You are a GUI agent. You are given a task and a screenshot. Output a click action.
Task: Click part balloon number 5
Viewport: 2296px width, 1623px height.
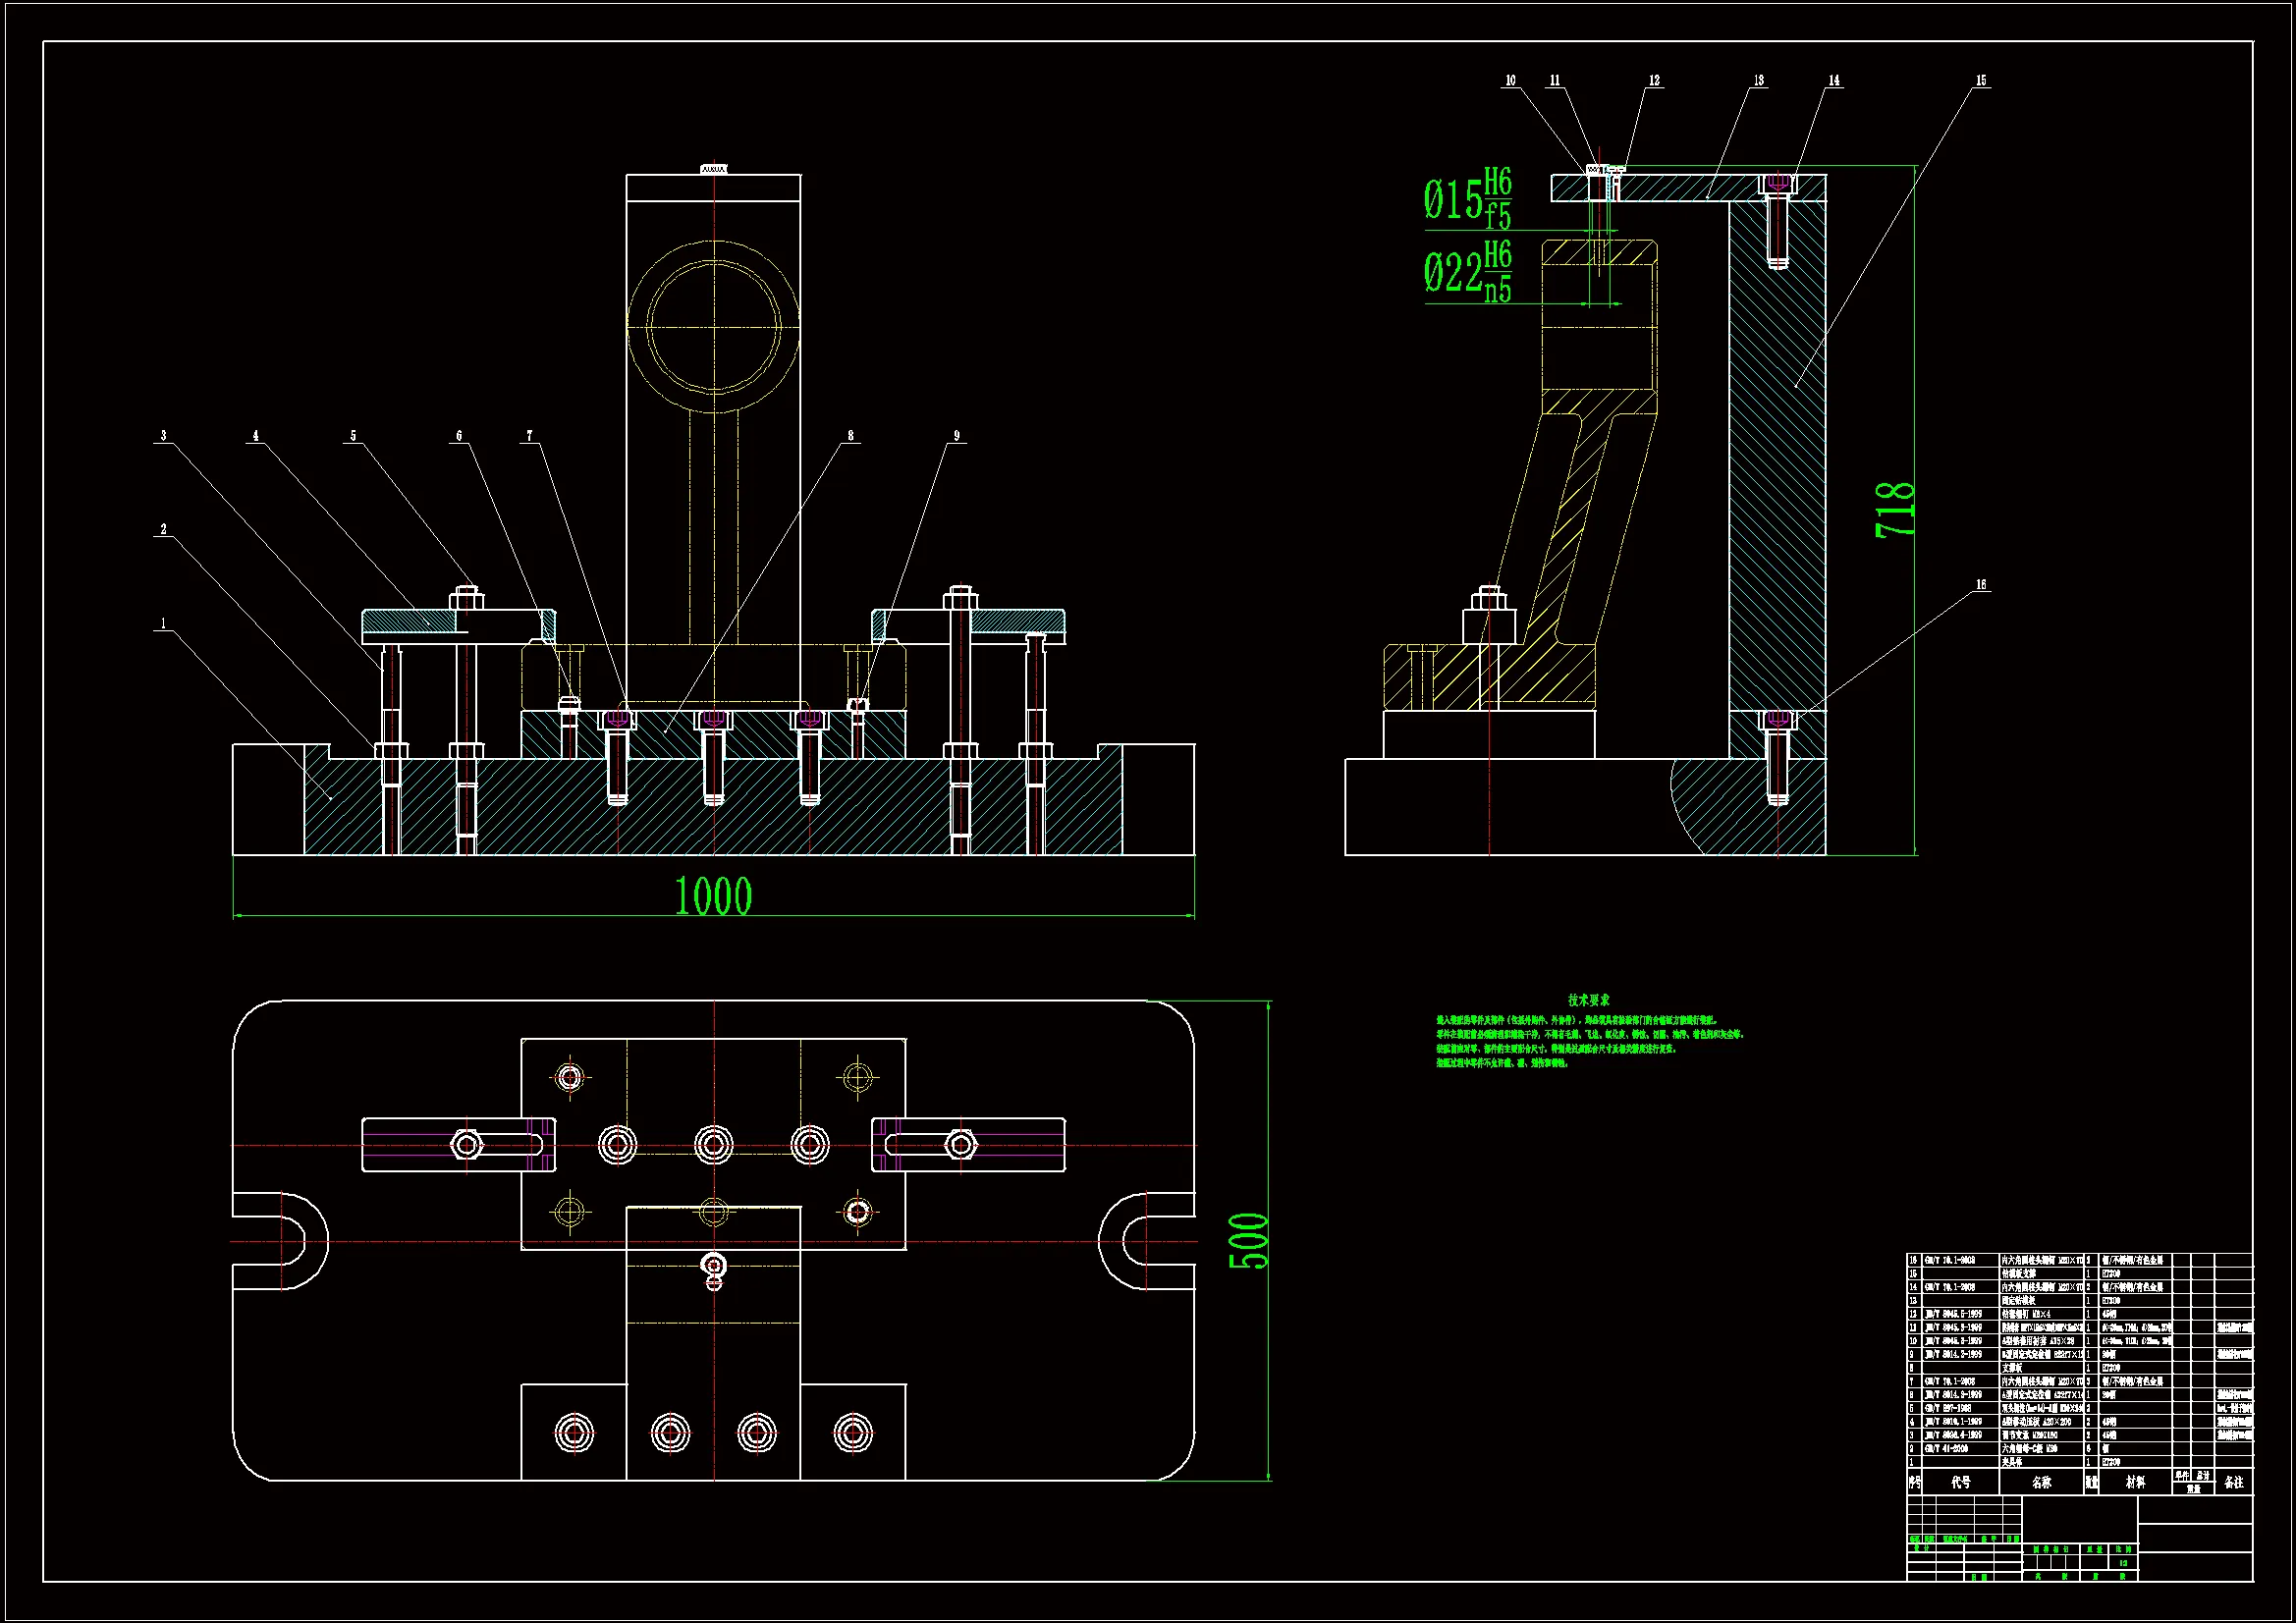353,436
